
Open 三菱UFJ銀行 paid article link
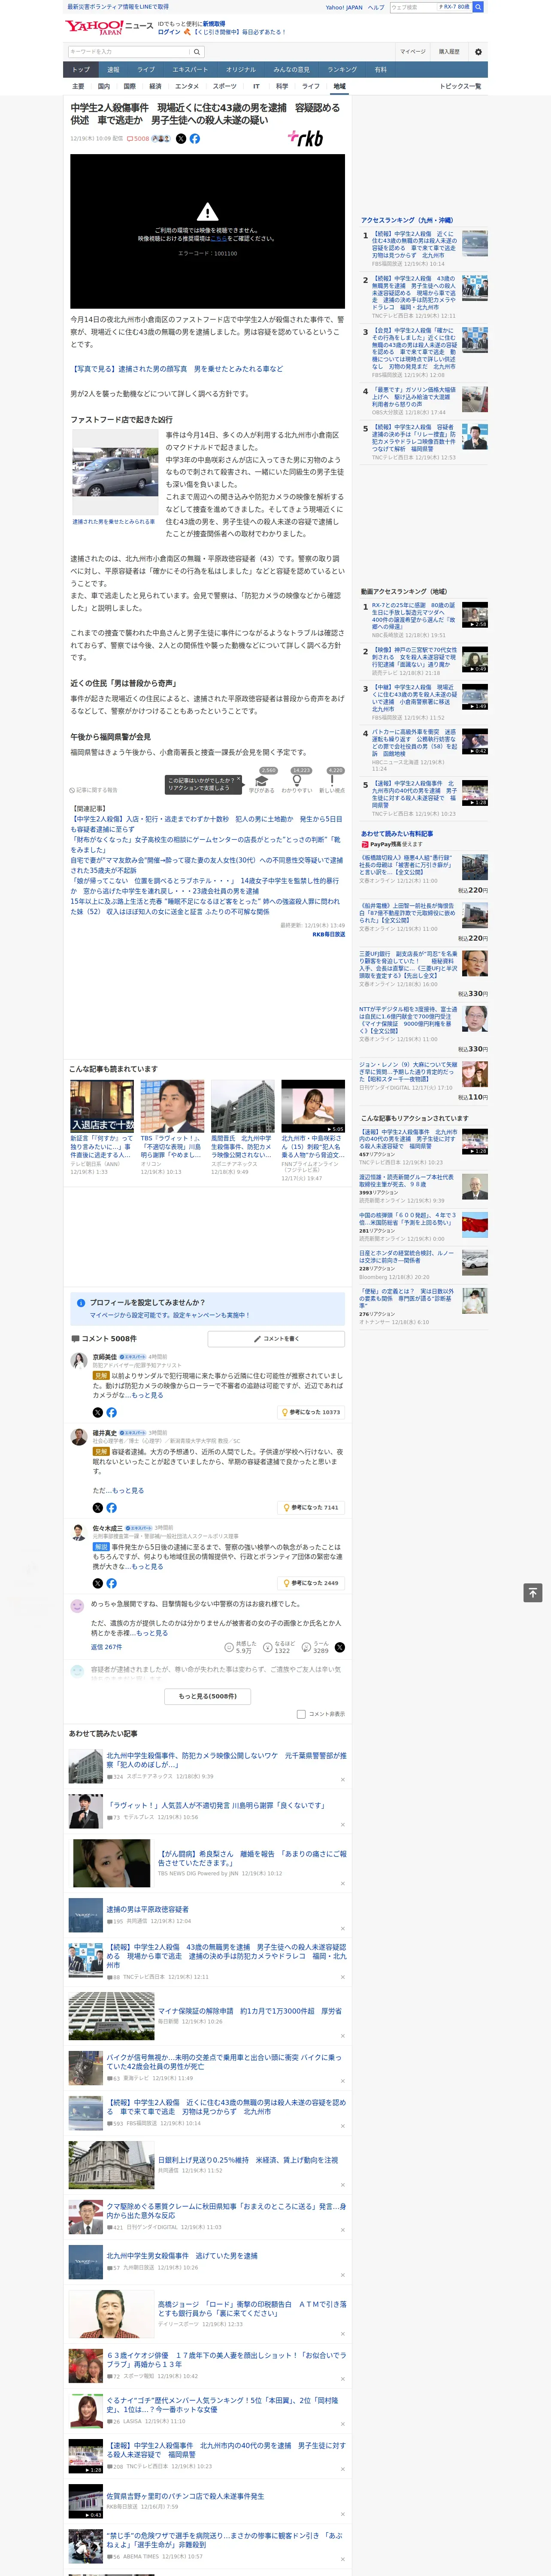click(409, 966)
